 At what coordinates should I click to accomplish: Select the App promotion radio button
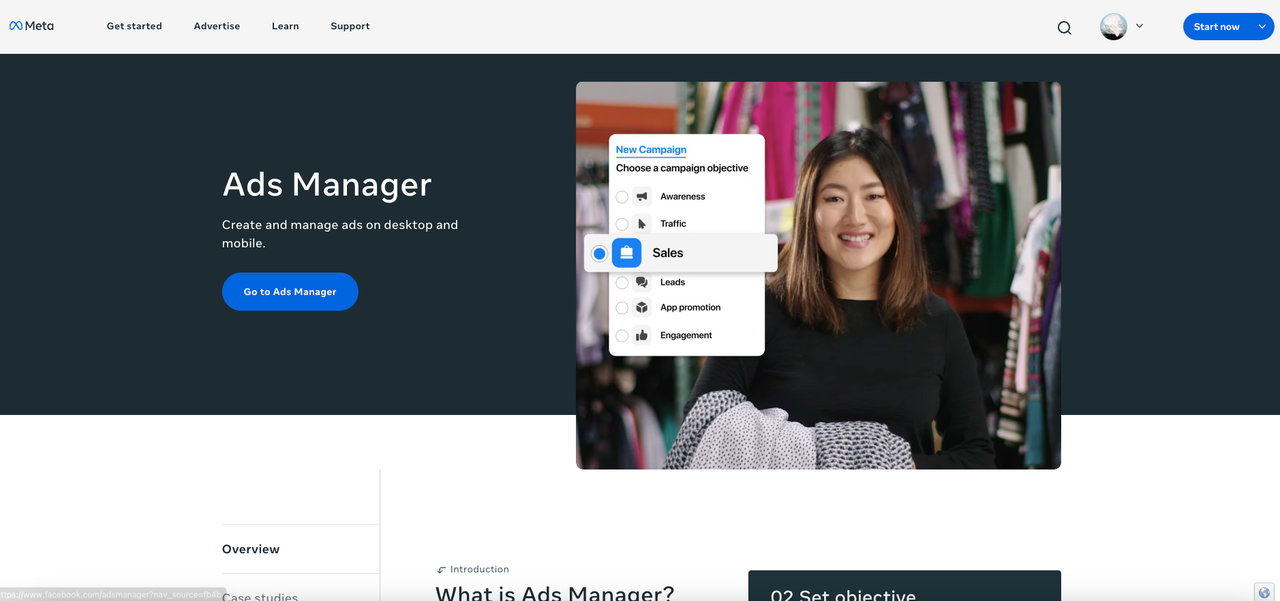622,308
